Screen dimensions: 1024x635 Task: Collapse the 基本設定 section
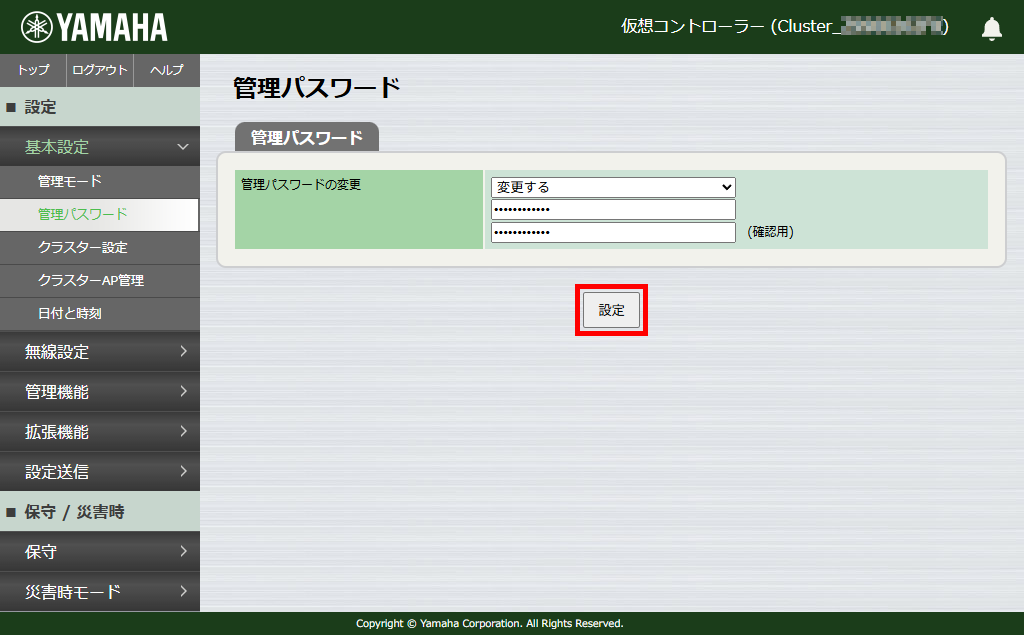click(100, 147)
